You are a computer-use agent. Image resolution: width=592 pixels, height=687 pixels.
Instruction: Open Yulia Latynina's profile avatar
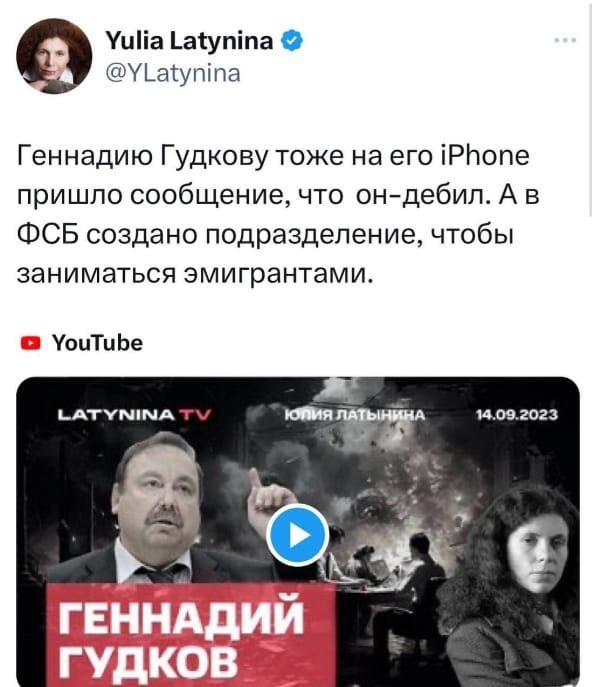pos(54,56)
